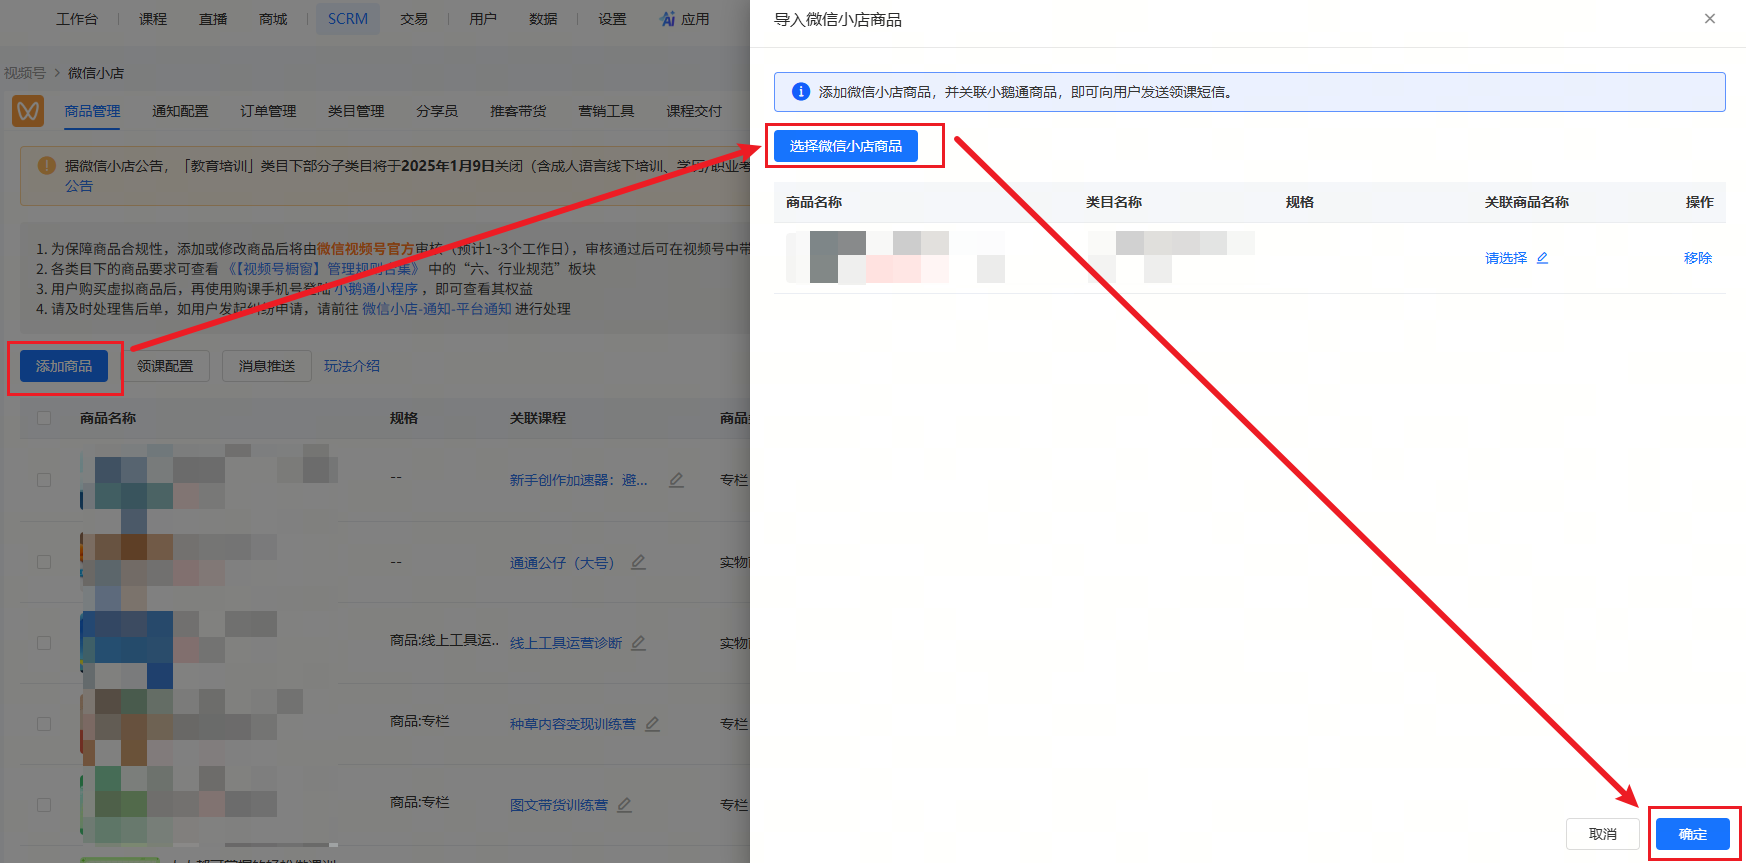Screen dimensions: 1746x863
Task: Confirm the import with 确定
Action: (1693, 834)
